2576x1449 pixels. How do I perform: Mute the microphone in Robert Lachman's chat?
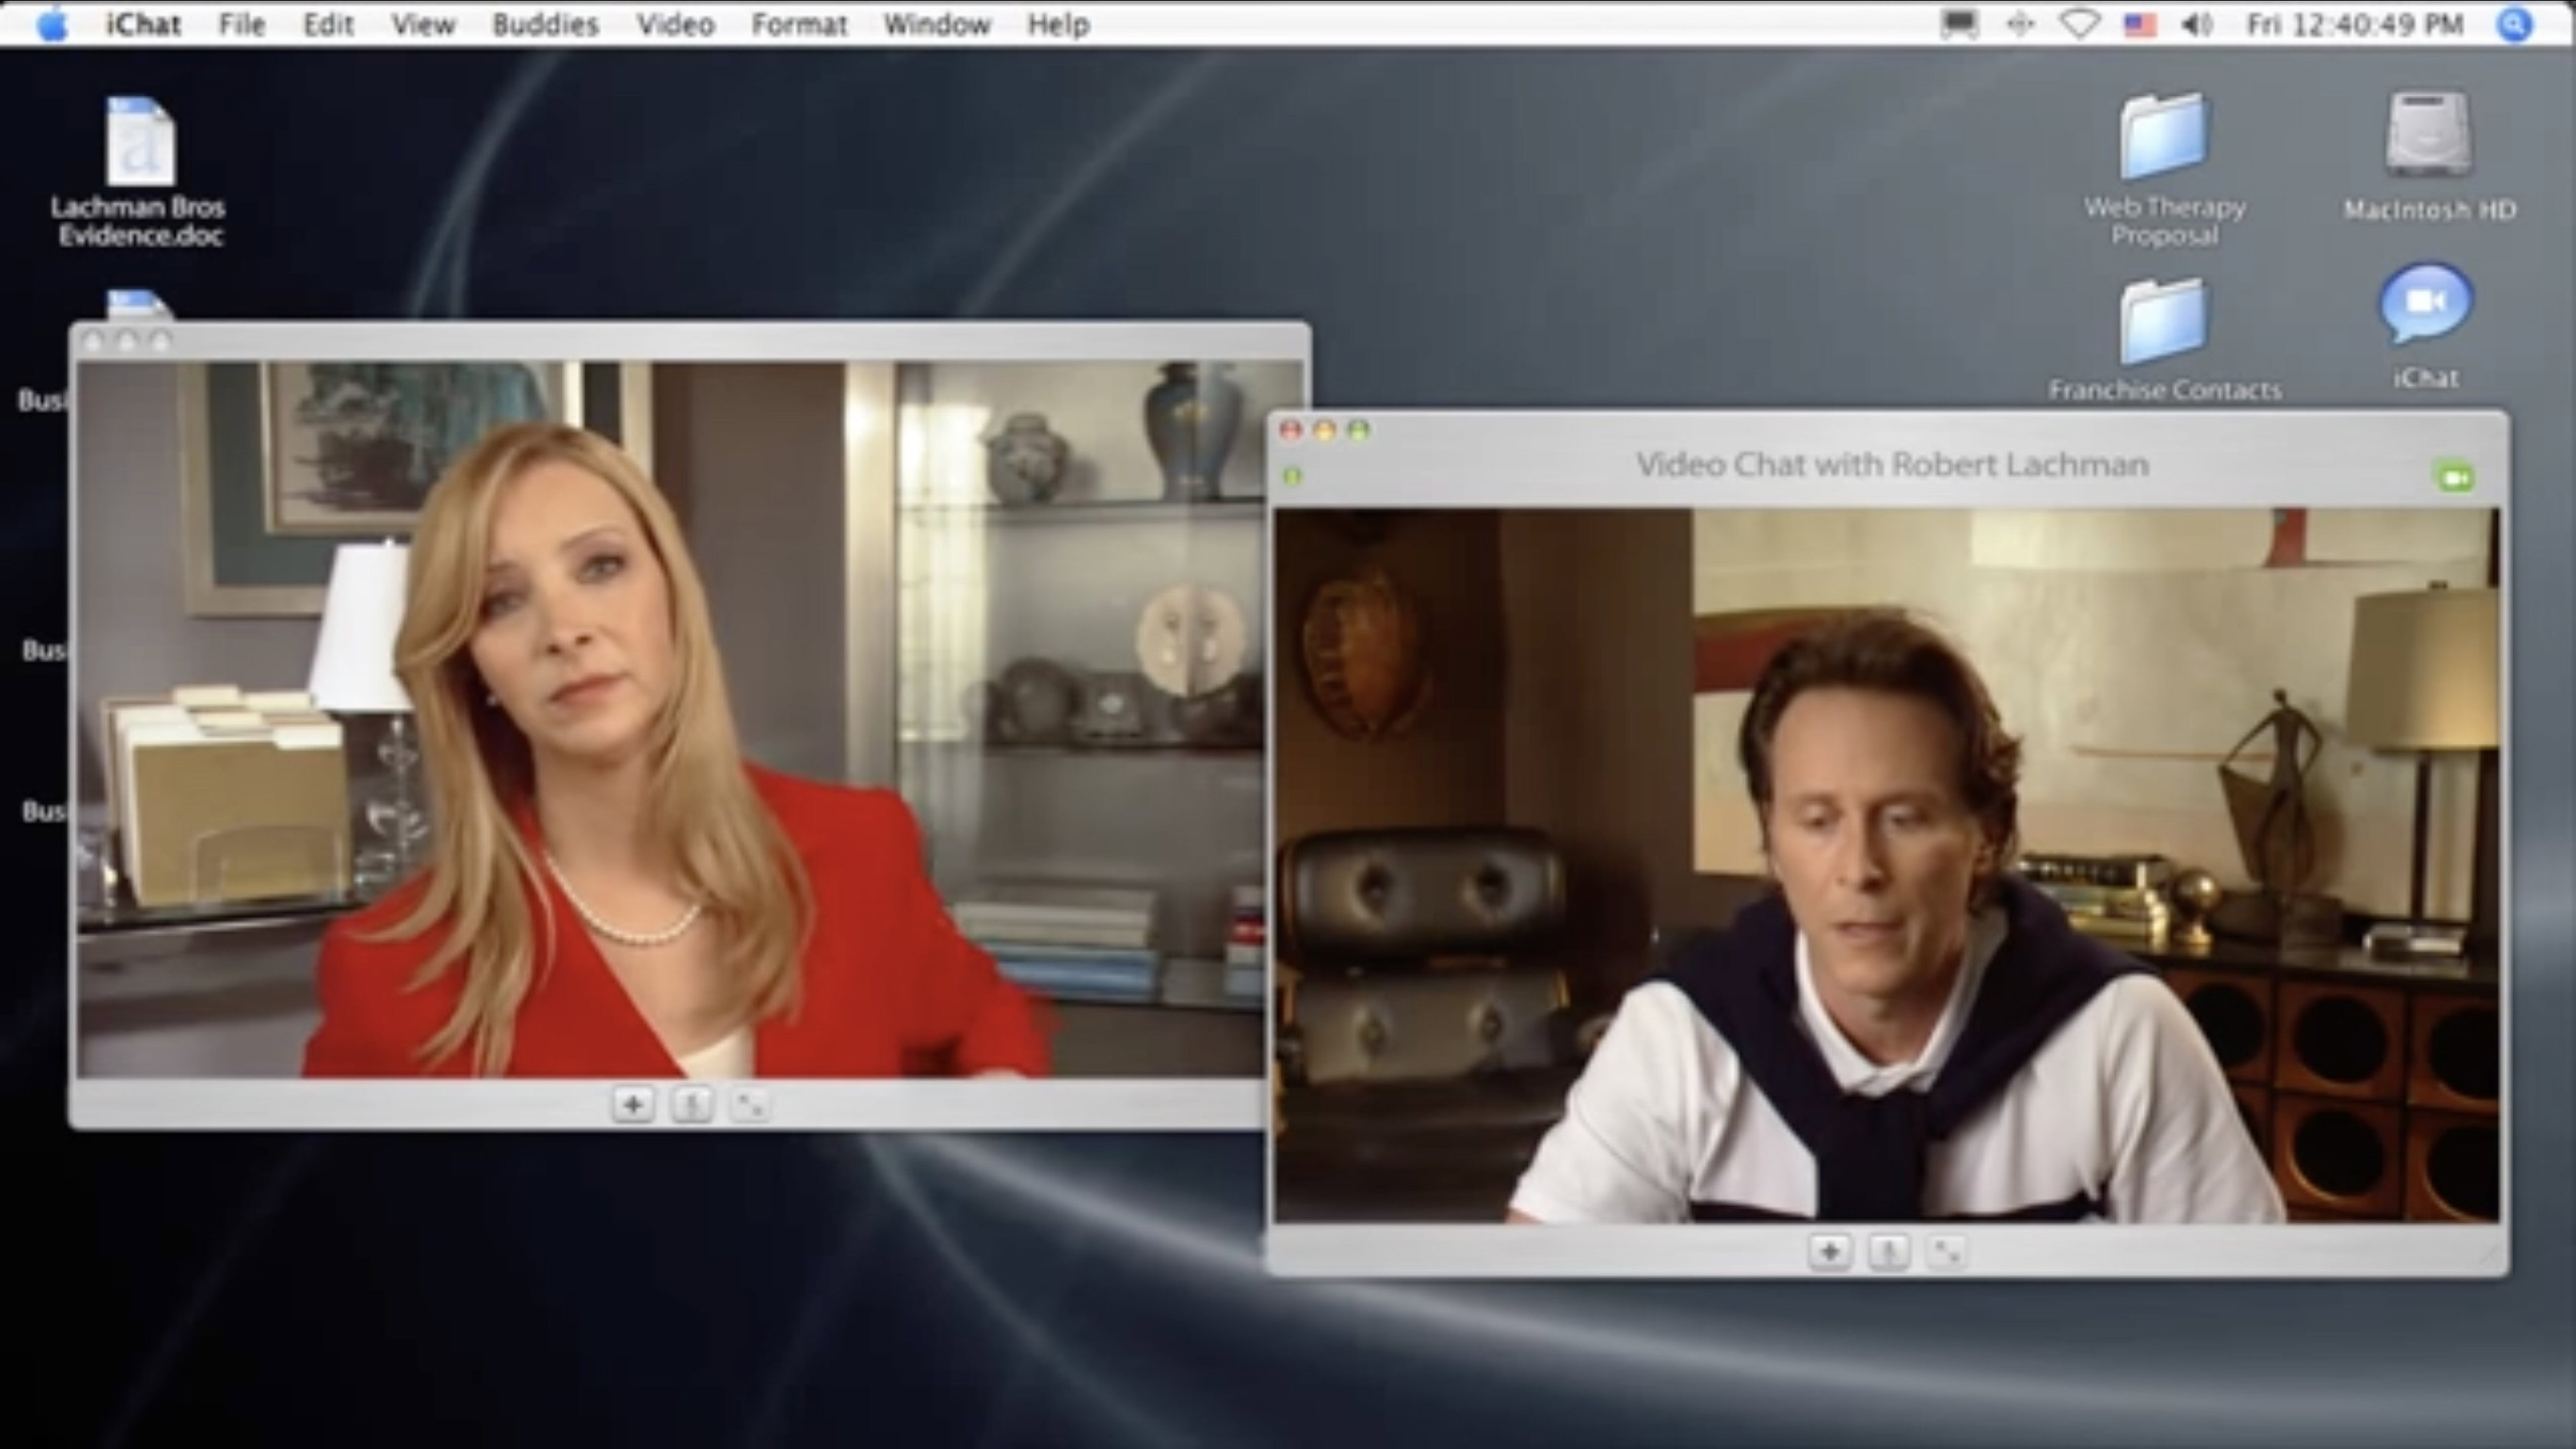pos(1888,1251)
